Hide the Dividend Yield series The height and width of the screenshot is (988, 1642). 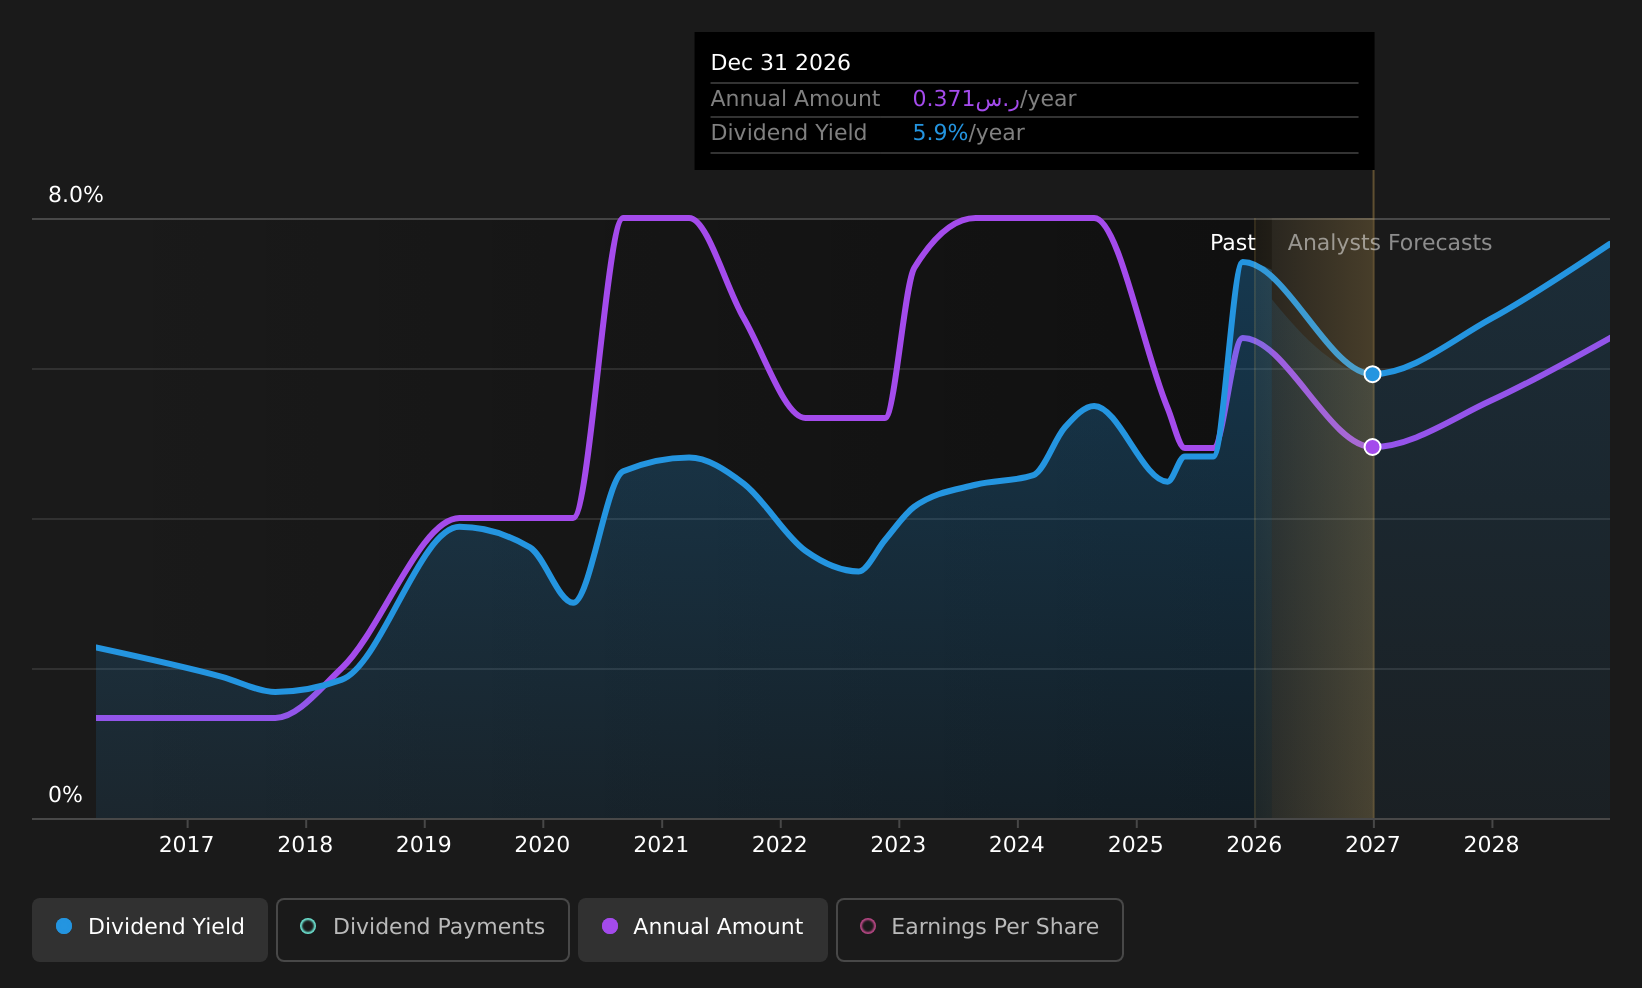149,928
